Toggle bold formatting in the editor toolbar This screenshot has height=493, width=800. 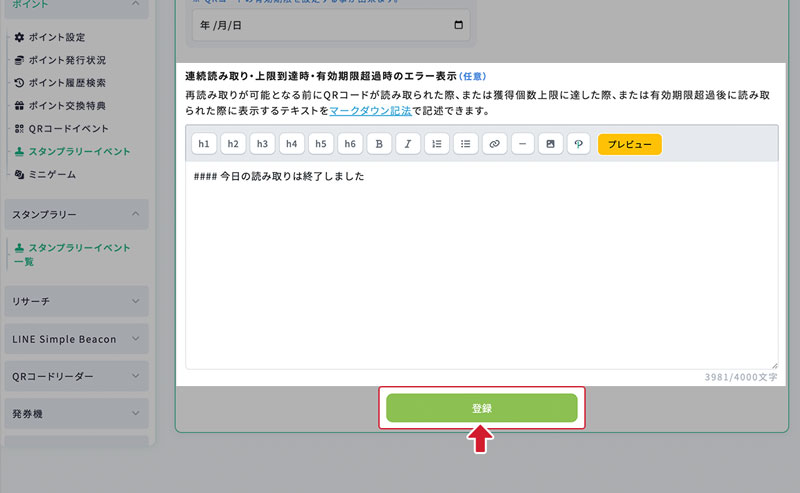click(379, 144)
